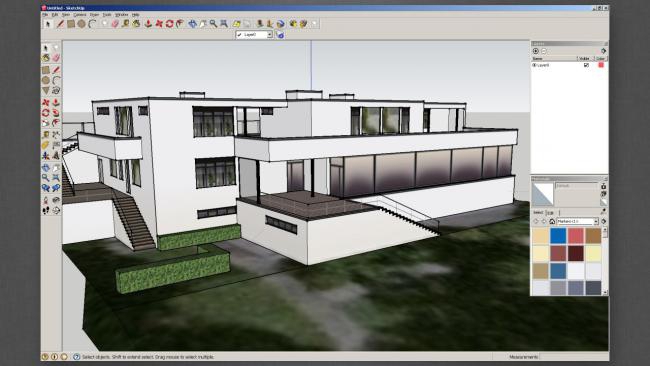The height and width of the screenshot is (366, 650).
Task: Open the View menu
Action: pos(66,15)
